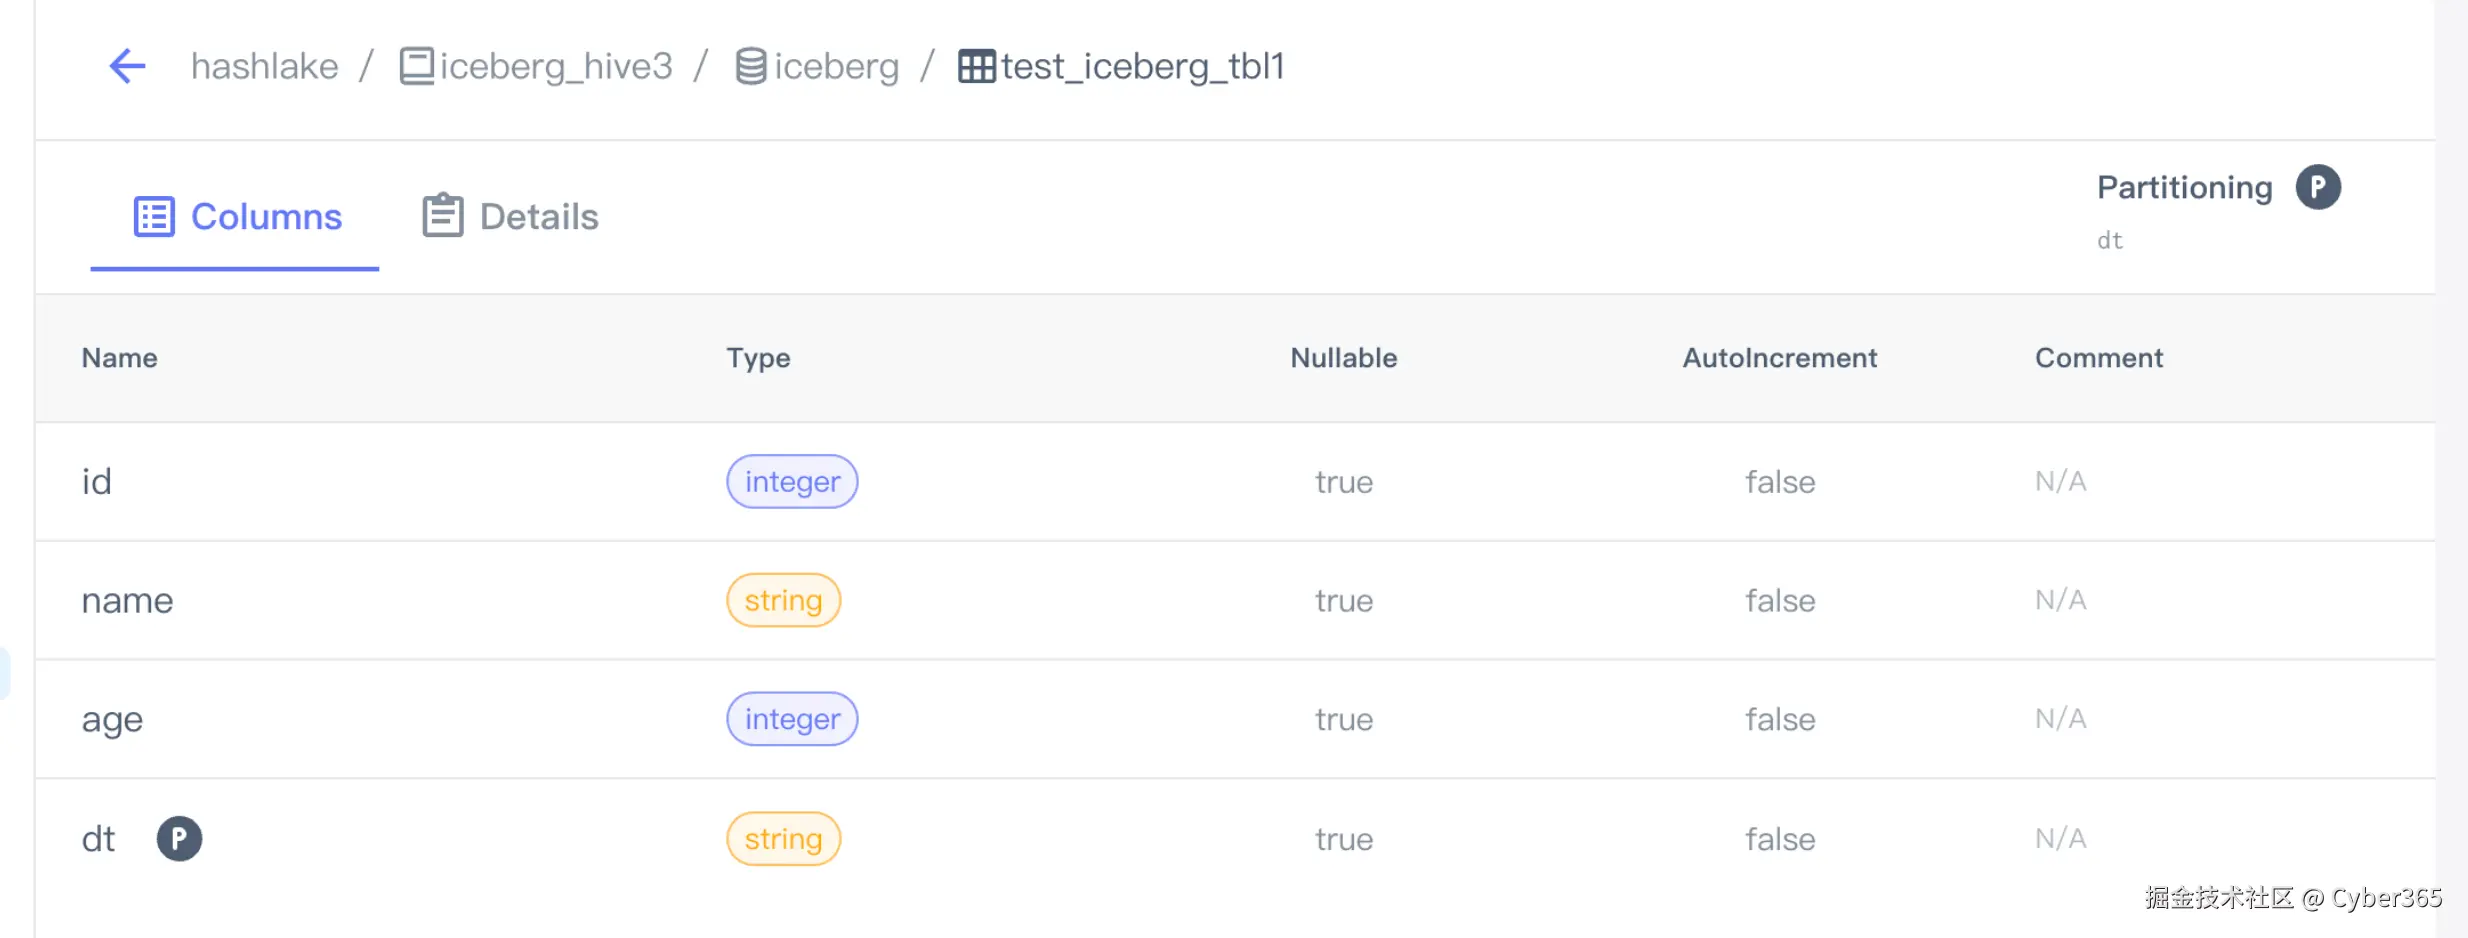Screen dimensions: 2468x938
Task: Switch to the Details tab
Action: pyautogui.click(x=538, y=217)
